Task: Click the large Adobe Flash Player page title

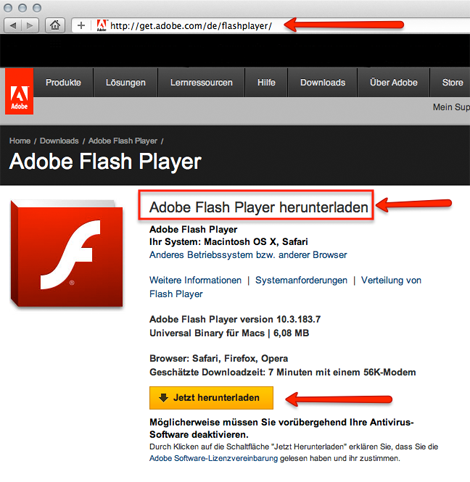Action: 105,162
